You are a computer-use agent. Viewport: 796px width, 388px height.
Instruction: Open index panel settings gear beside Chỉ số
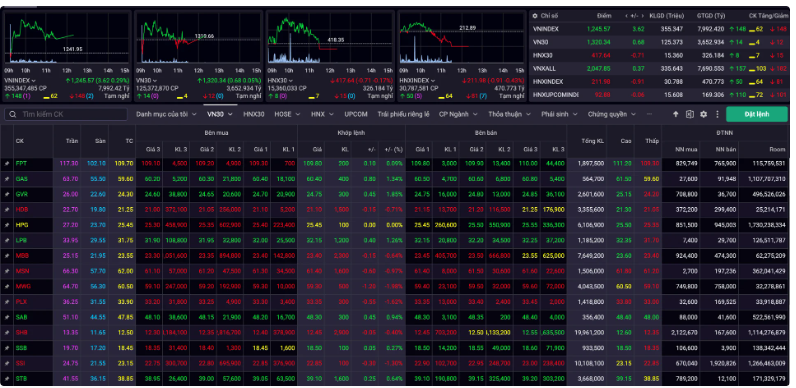coord(535,16)
